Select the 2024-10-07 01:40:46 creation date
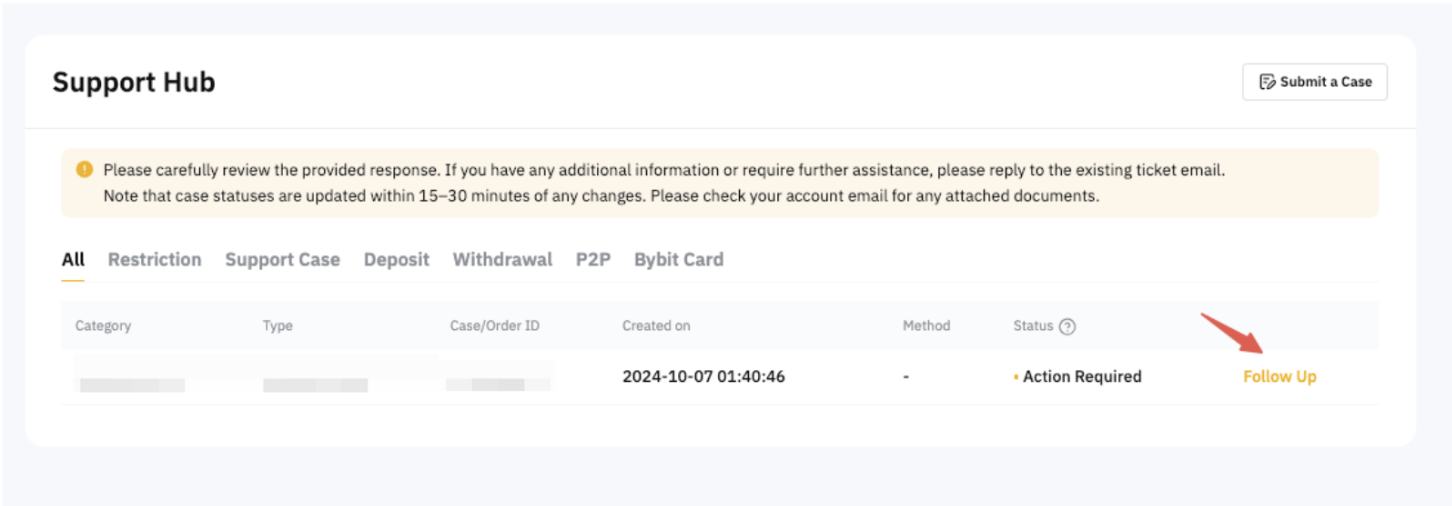 tap(703, 377)
